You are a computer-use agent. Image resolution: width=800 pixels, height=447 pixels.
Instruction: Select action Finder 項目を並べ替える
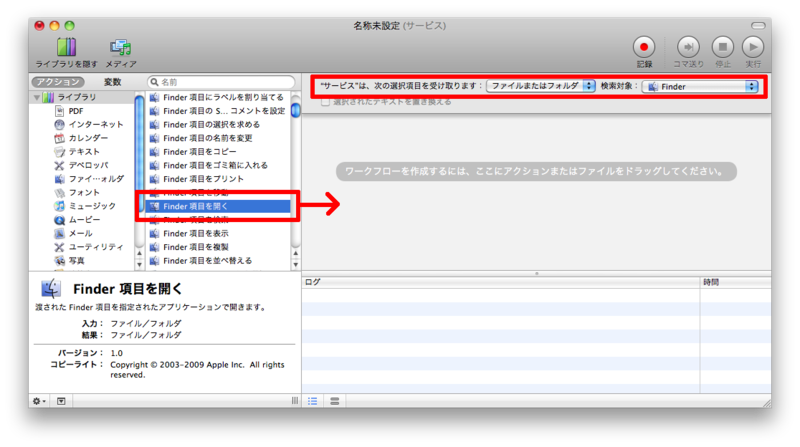click(201, 261)
